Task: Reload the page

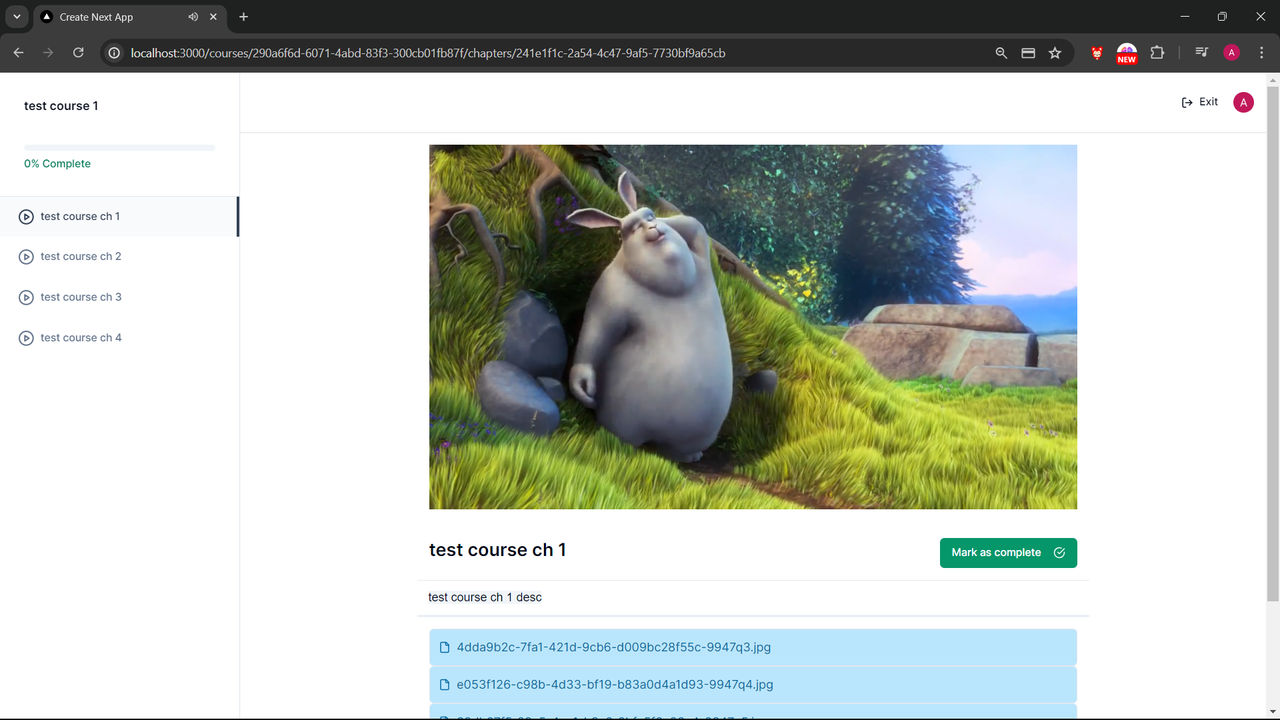Action: tap(78, 53)
